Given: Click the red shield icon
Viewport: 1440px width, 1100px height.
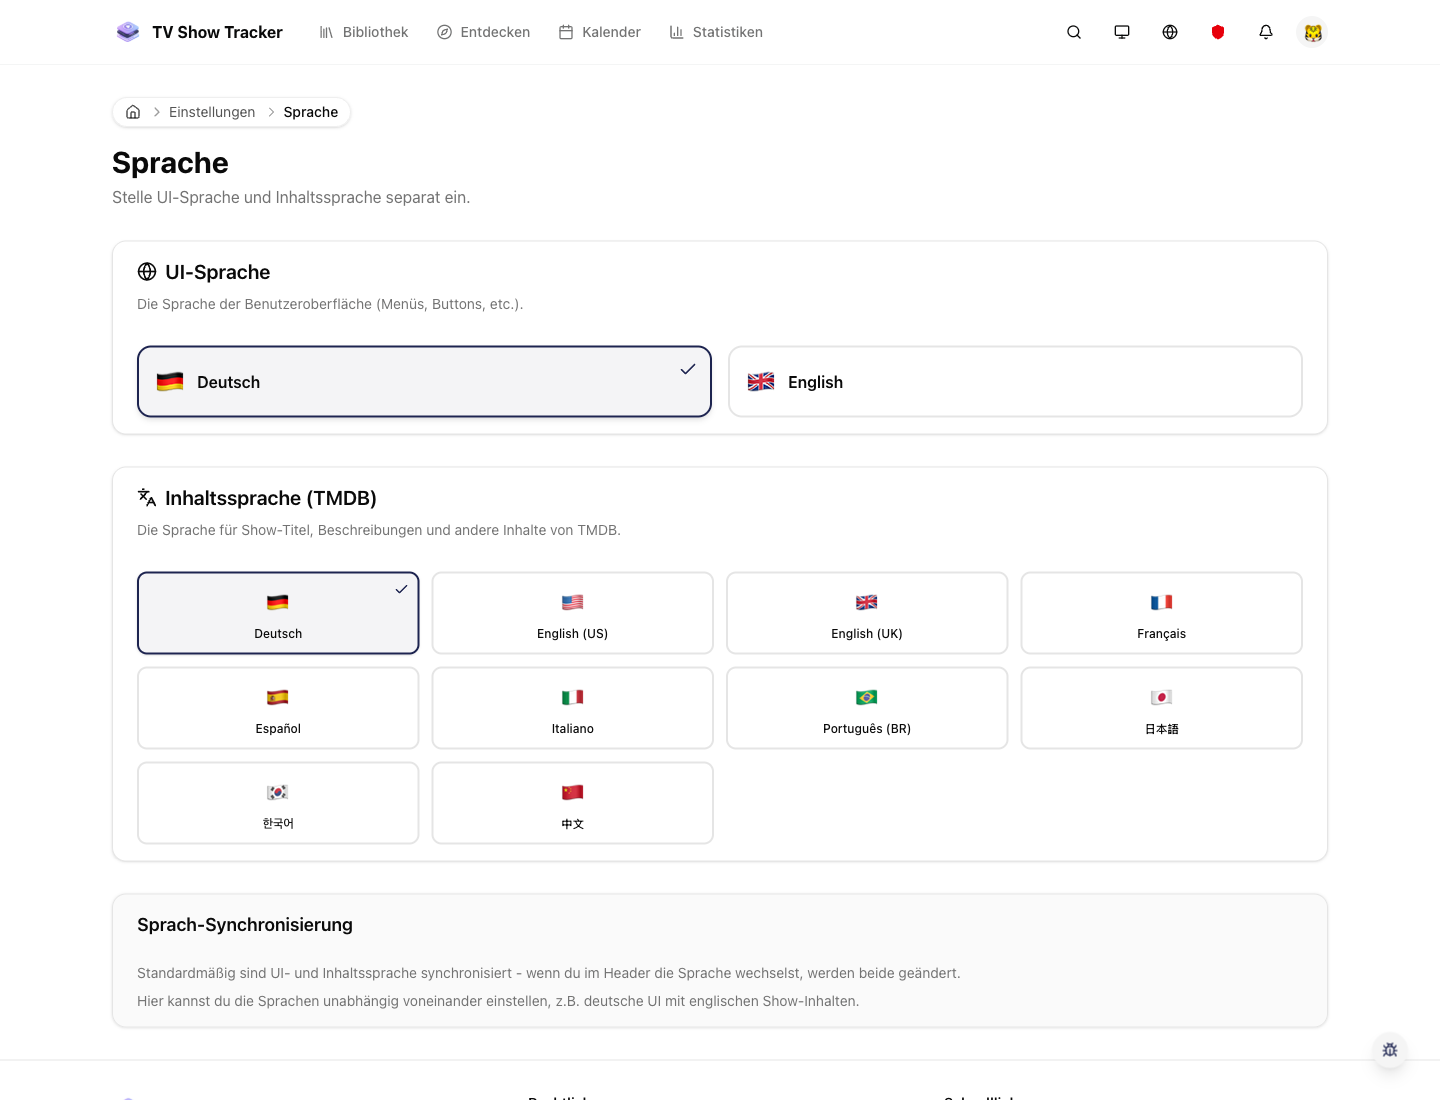Looking at the screenshot, I should tap(1217, 32).
